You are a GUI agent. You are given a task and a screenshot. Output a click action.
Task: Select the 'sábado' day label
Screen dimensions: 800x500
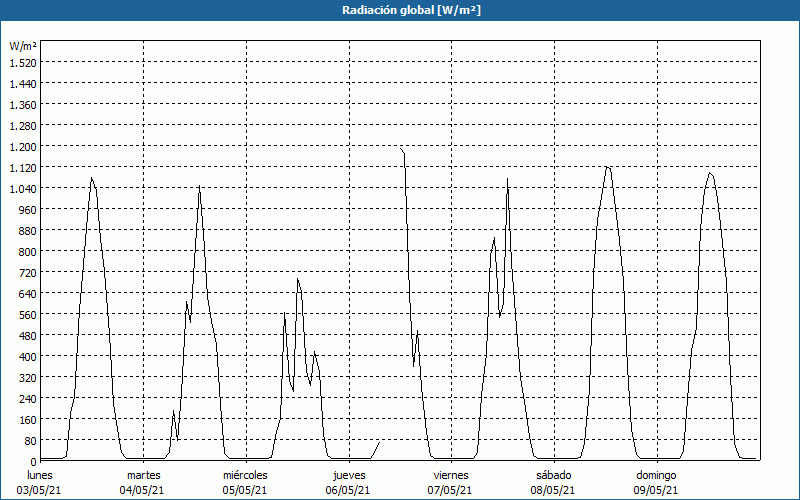(x=554, y=475)
